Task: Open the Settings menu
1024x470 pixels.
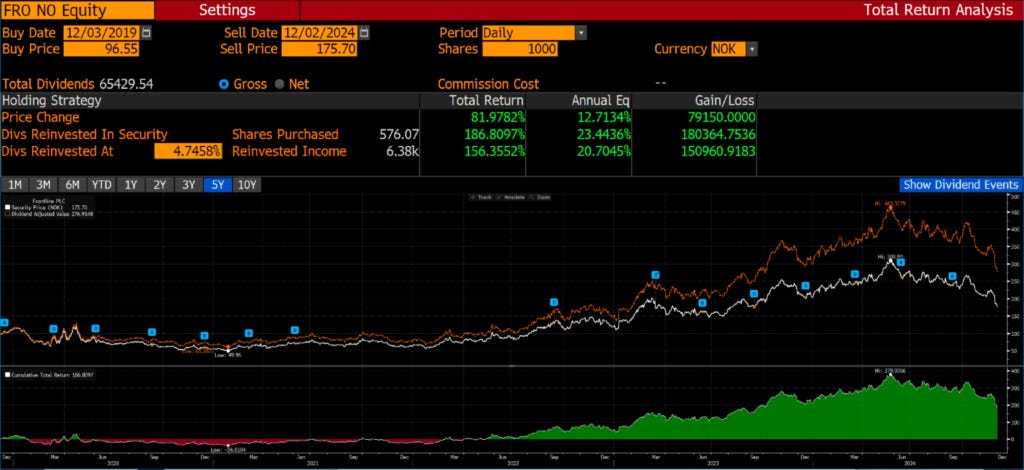Action: pos(227,10)
